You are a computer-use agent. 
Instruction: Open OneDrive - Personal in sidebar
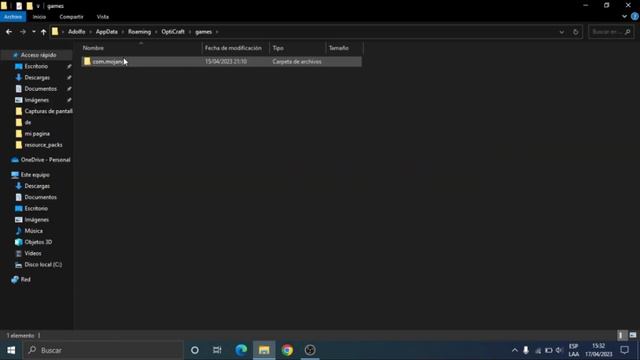45,160
